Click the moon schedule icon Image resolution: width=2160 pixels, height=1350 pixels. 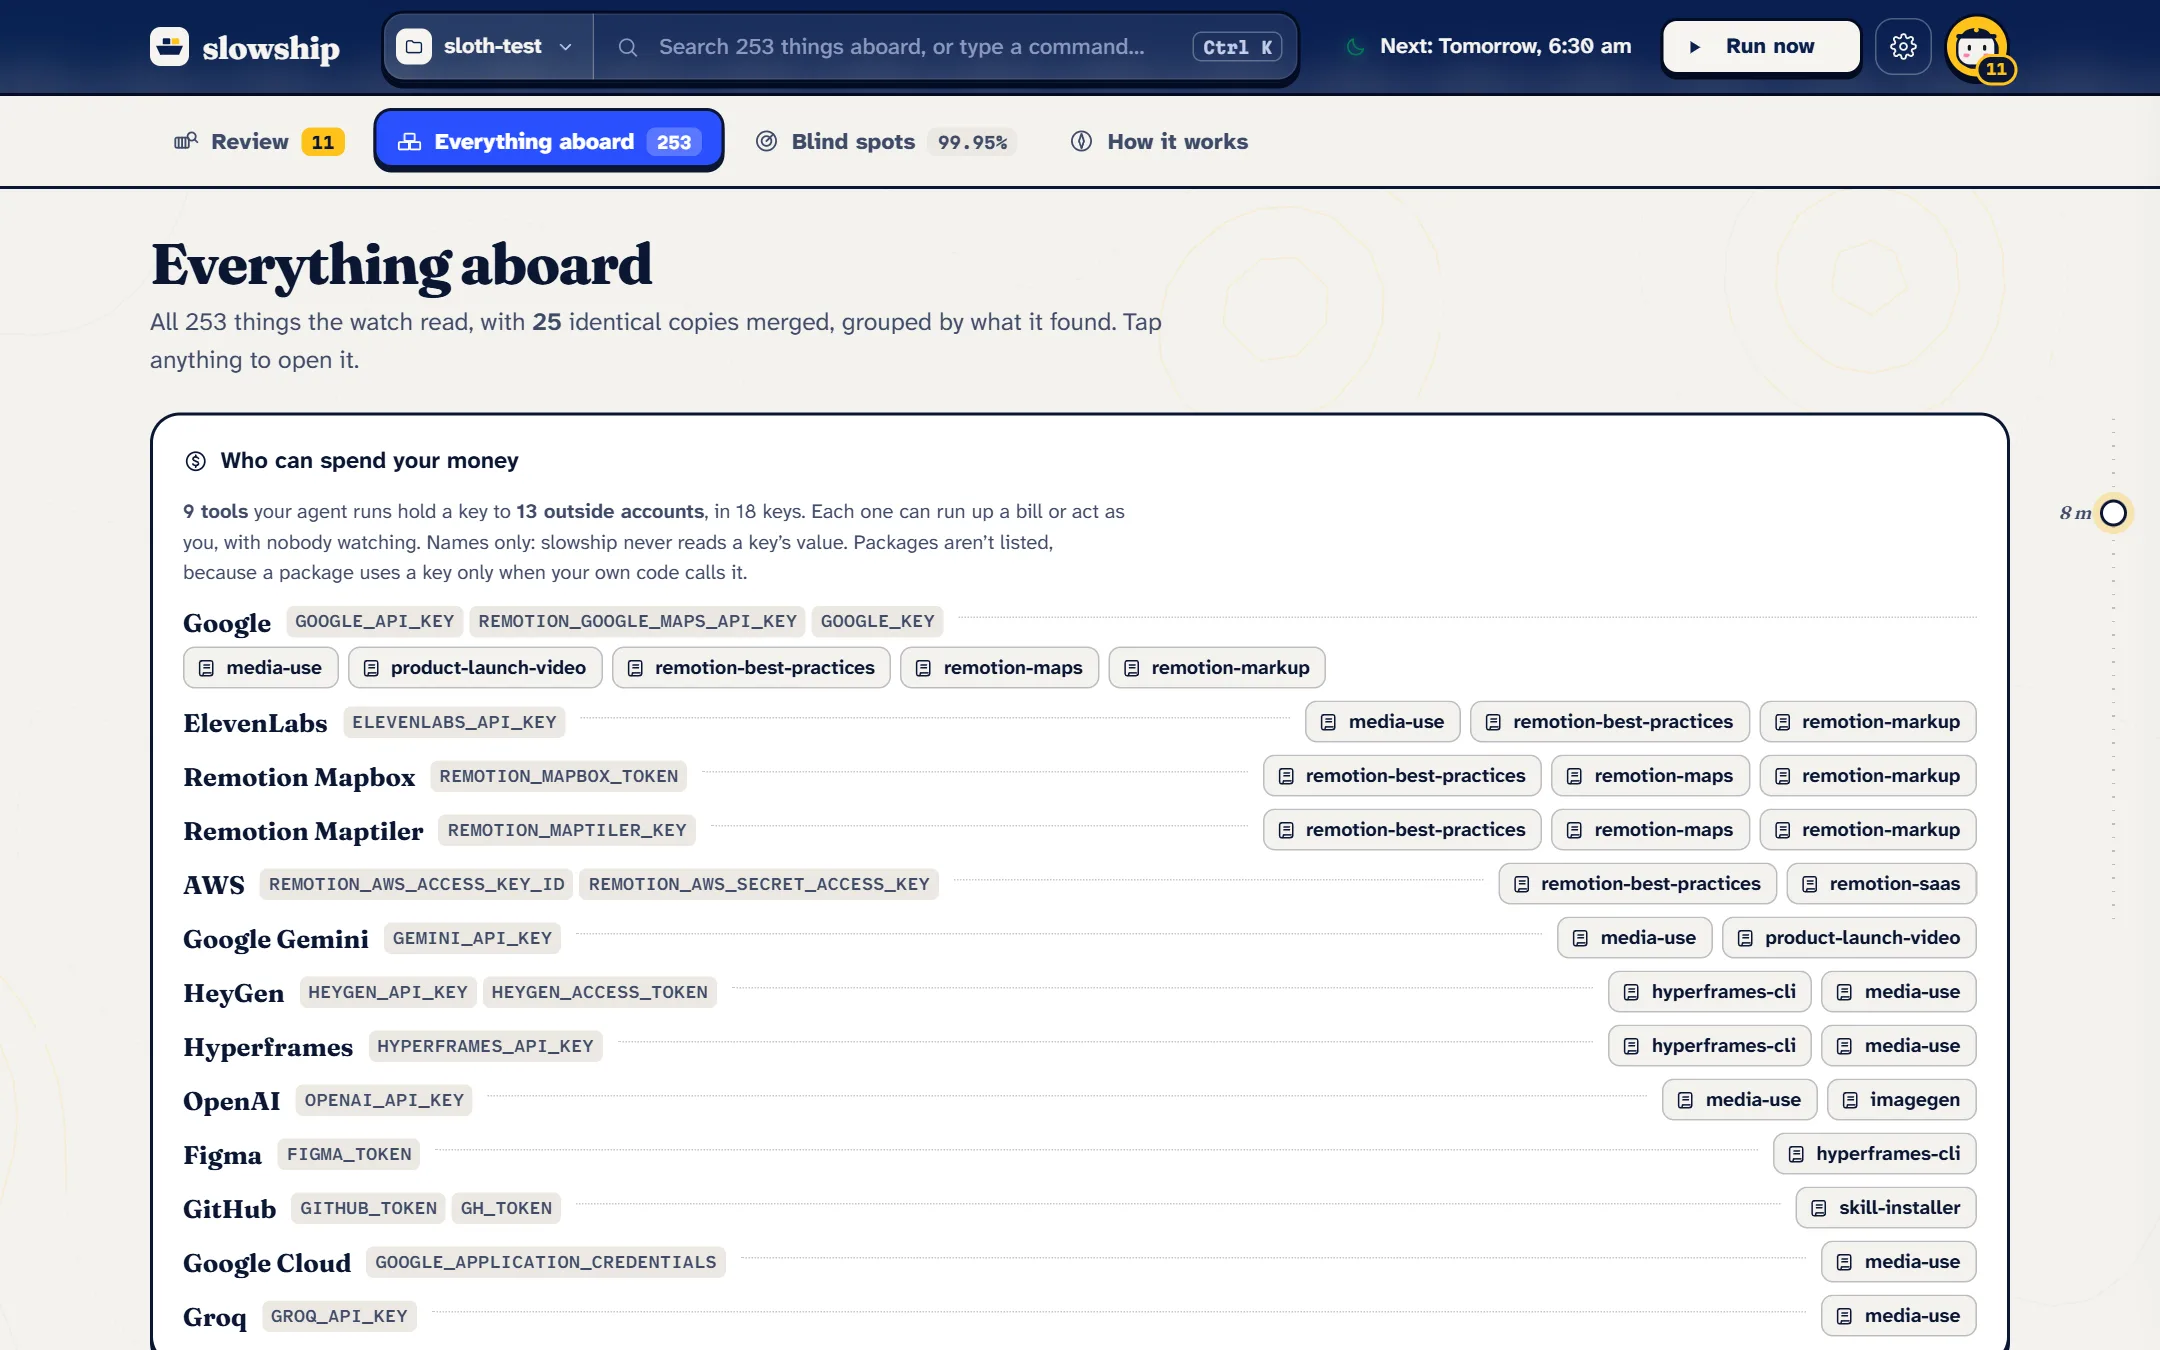(1355, 47)
